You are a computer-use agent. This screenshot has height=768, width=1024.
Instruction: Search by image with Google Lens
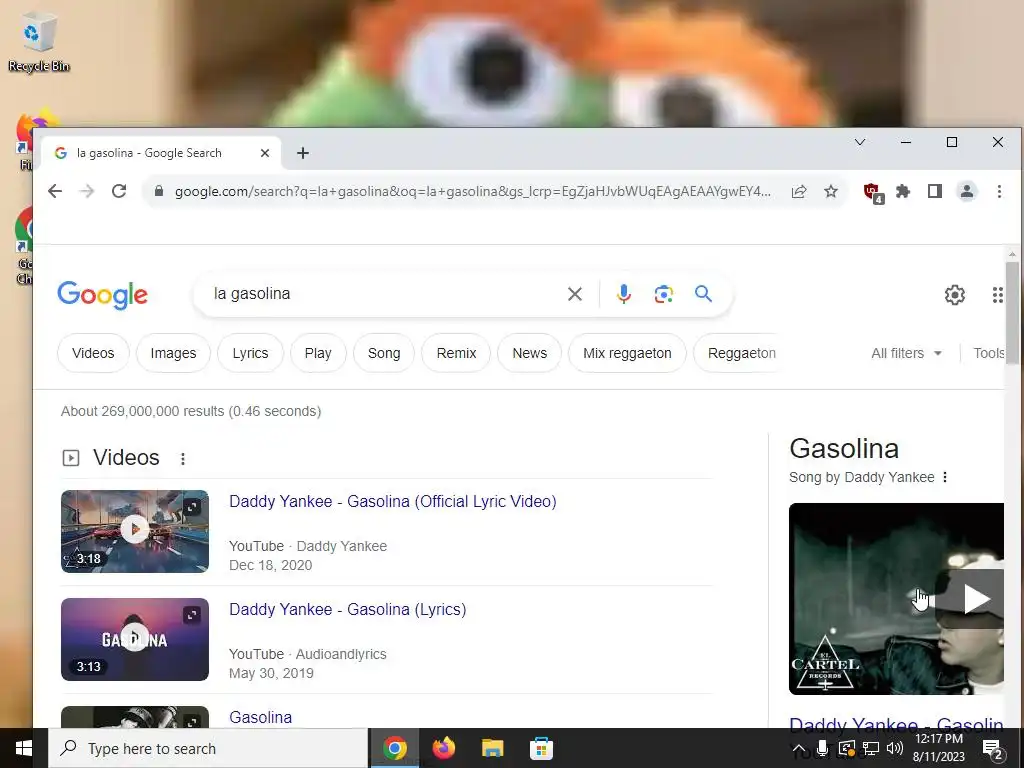point(664,294)
